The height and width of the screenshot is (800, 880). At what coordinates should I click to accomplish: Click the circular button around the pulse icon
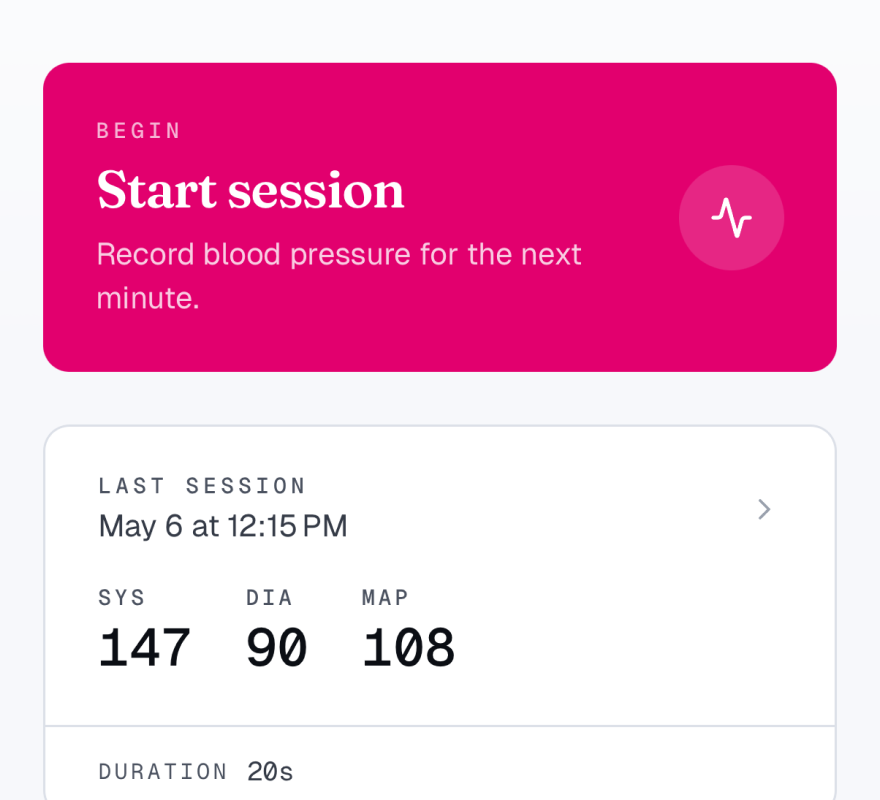click(x=731, y=218)
